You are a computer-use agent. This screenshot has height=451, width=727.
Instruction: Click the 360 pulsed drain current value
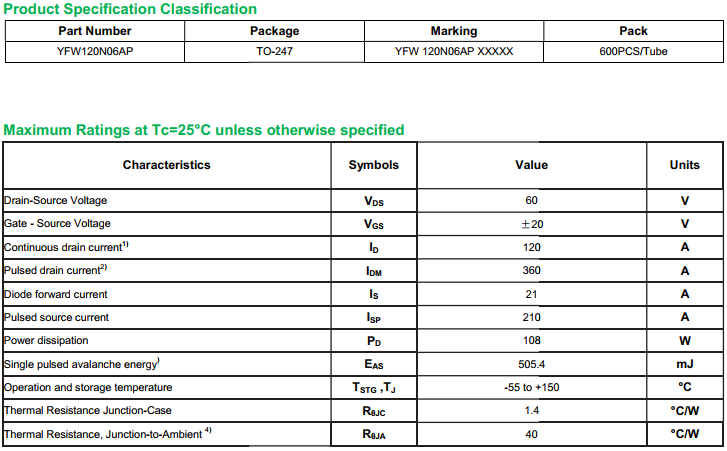[x=531, y=271]
